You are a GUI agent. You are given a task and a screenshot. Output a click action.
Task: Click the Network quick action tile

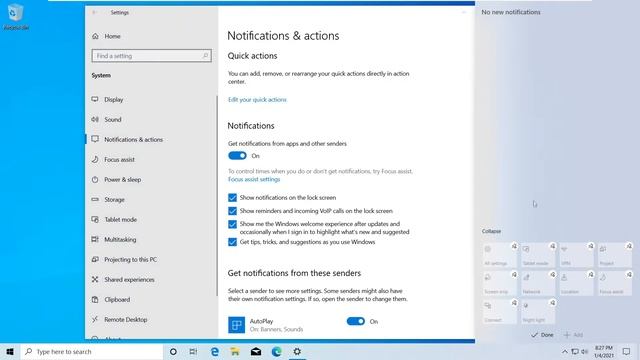click(537, 284)
